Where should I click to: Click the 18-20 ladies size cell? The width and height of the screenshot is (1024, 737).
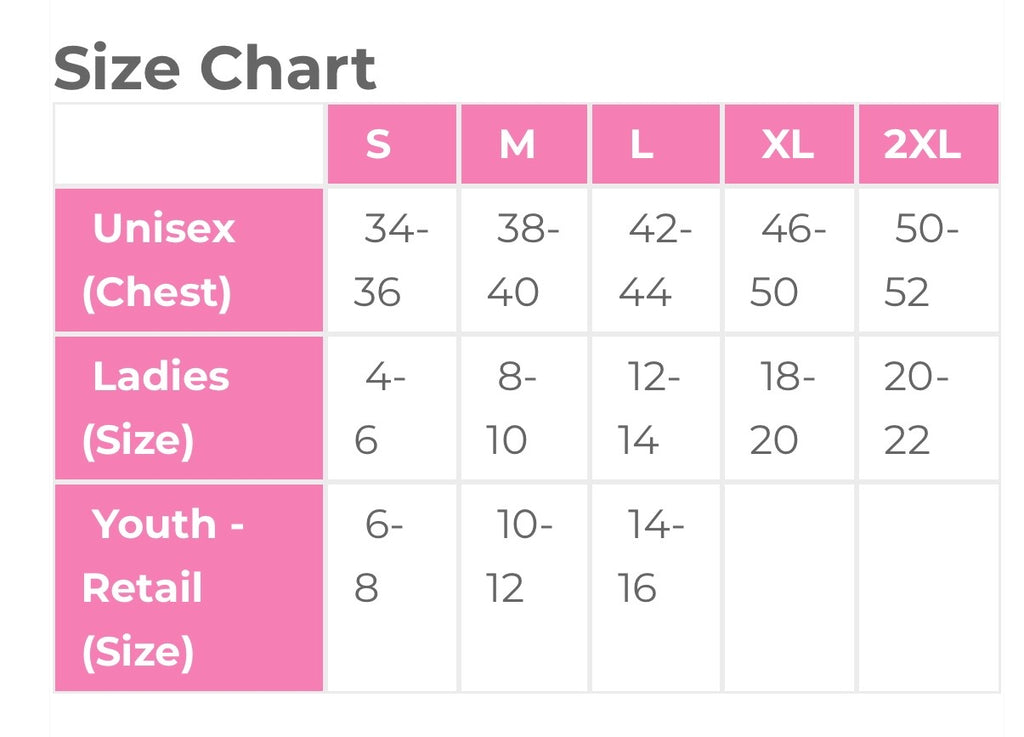point(789,408)
